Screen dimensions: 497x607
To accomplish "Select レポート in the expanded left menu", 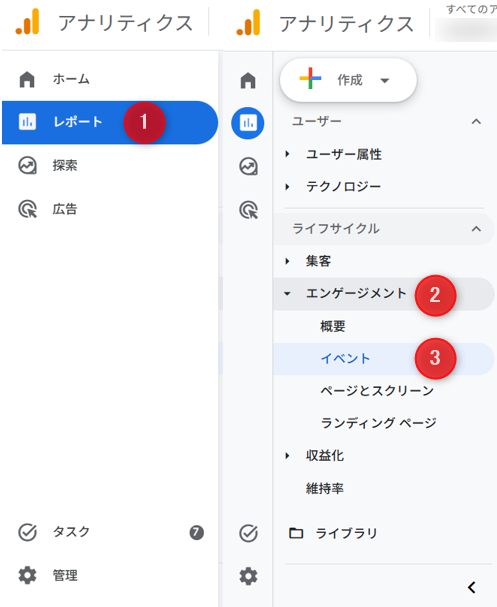I will click(110, 122).
